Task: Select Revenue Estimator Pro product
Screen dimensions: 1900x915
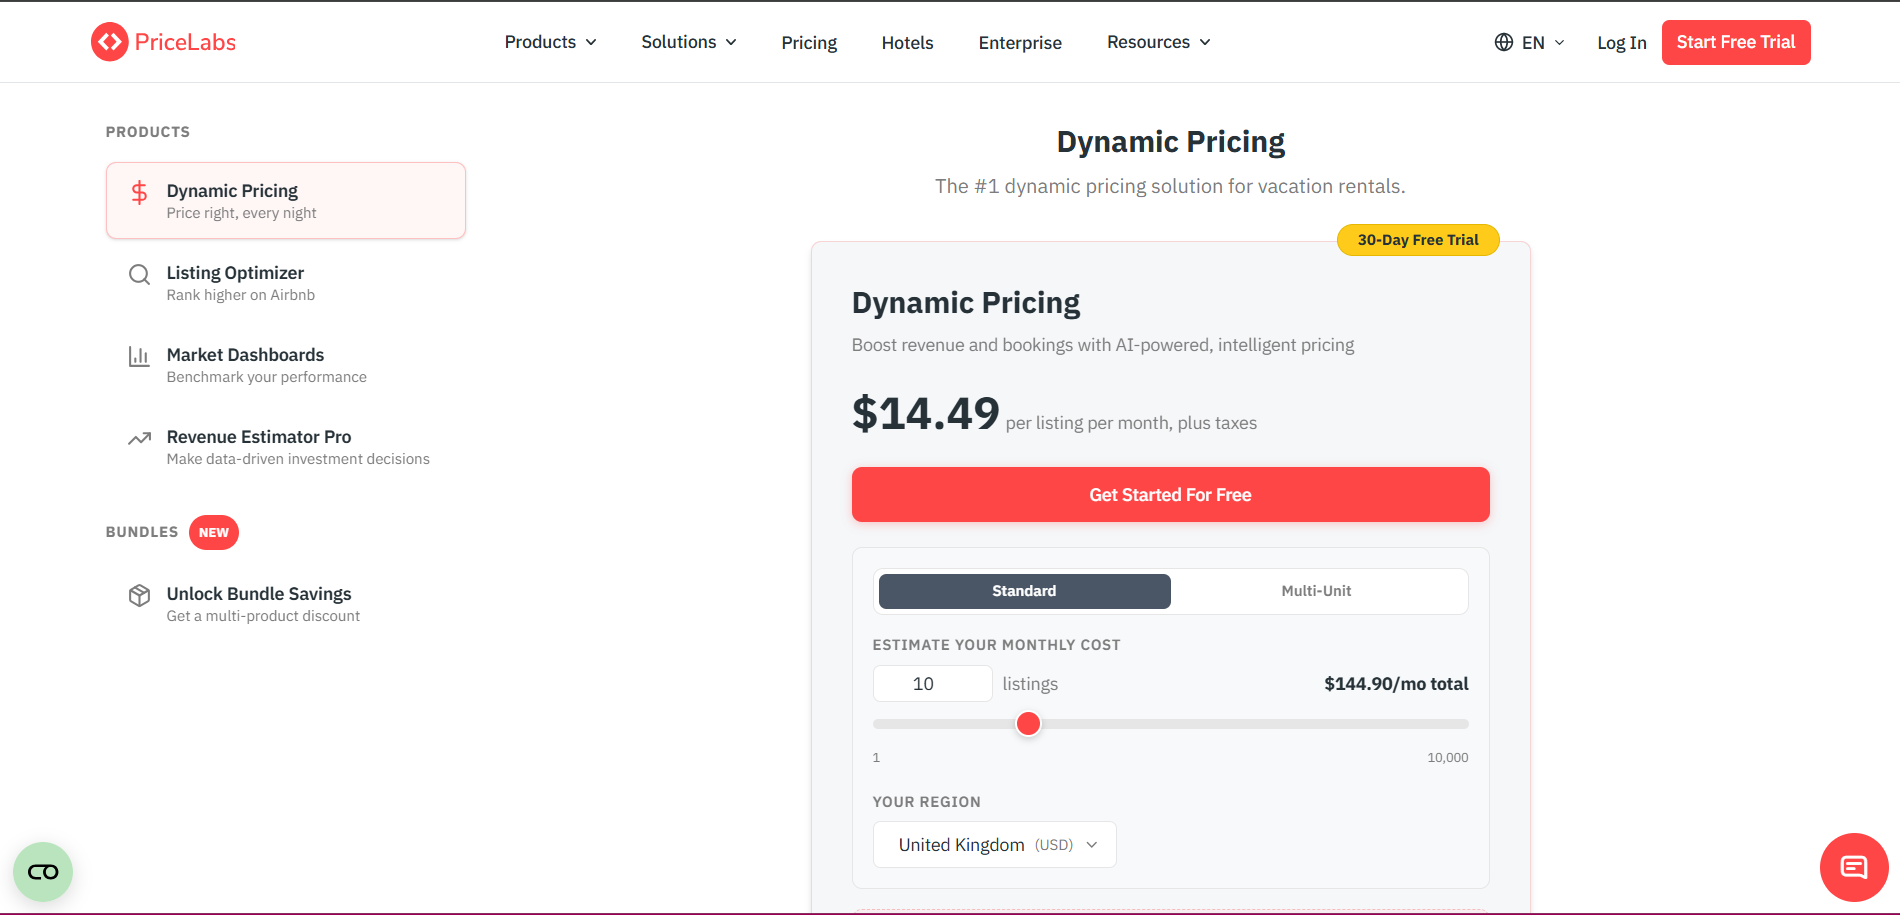Action: pyautogui.click(x=286, y=447)
